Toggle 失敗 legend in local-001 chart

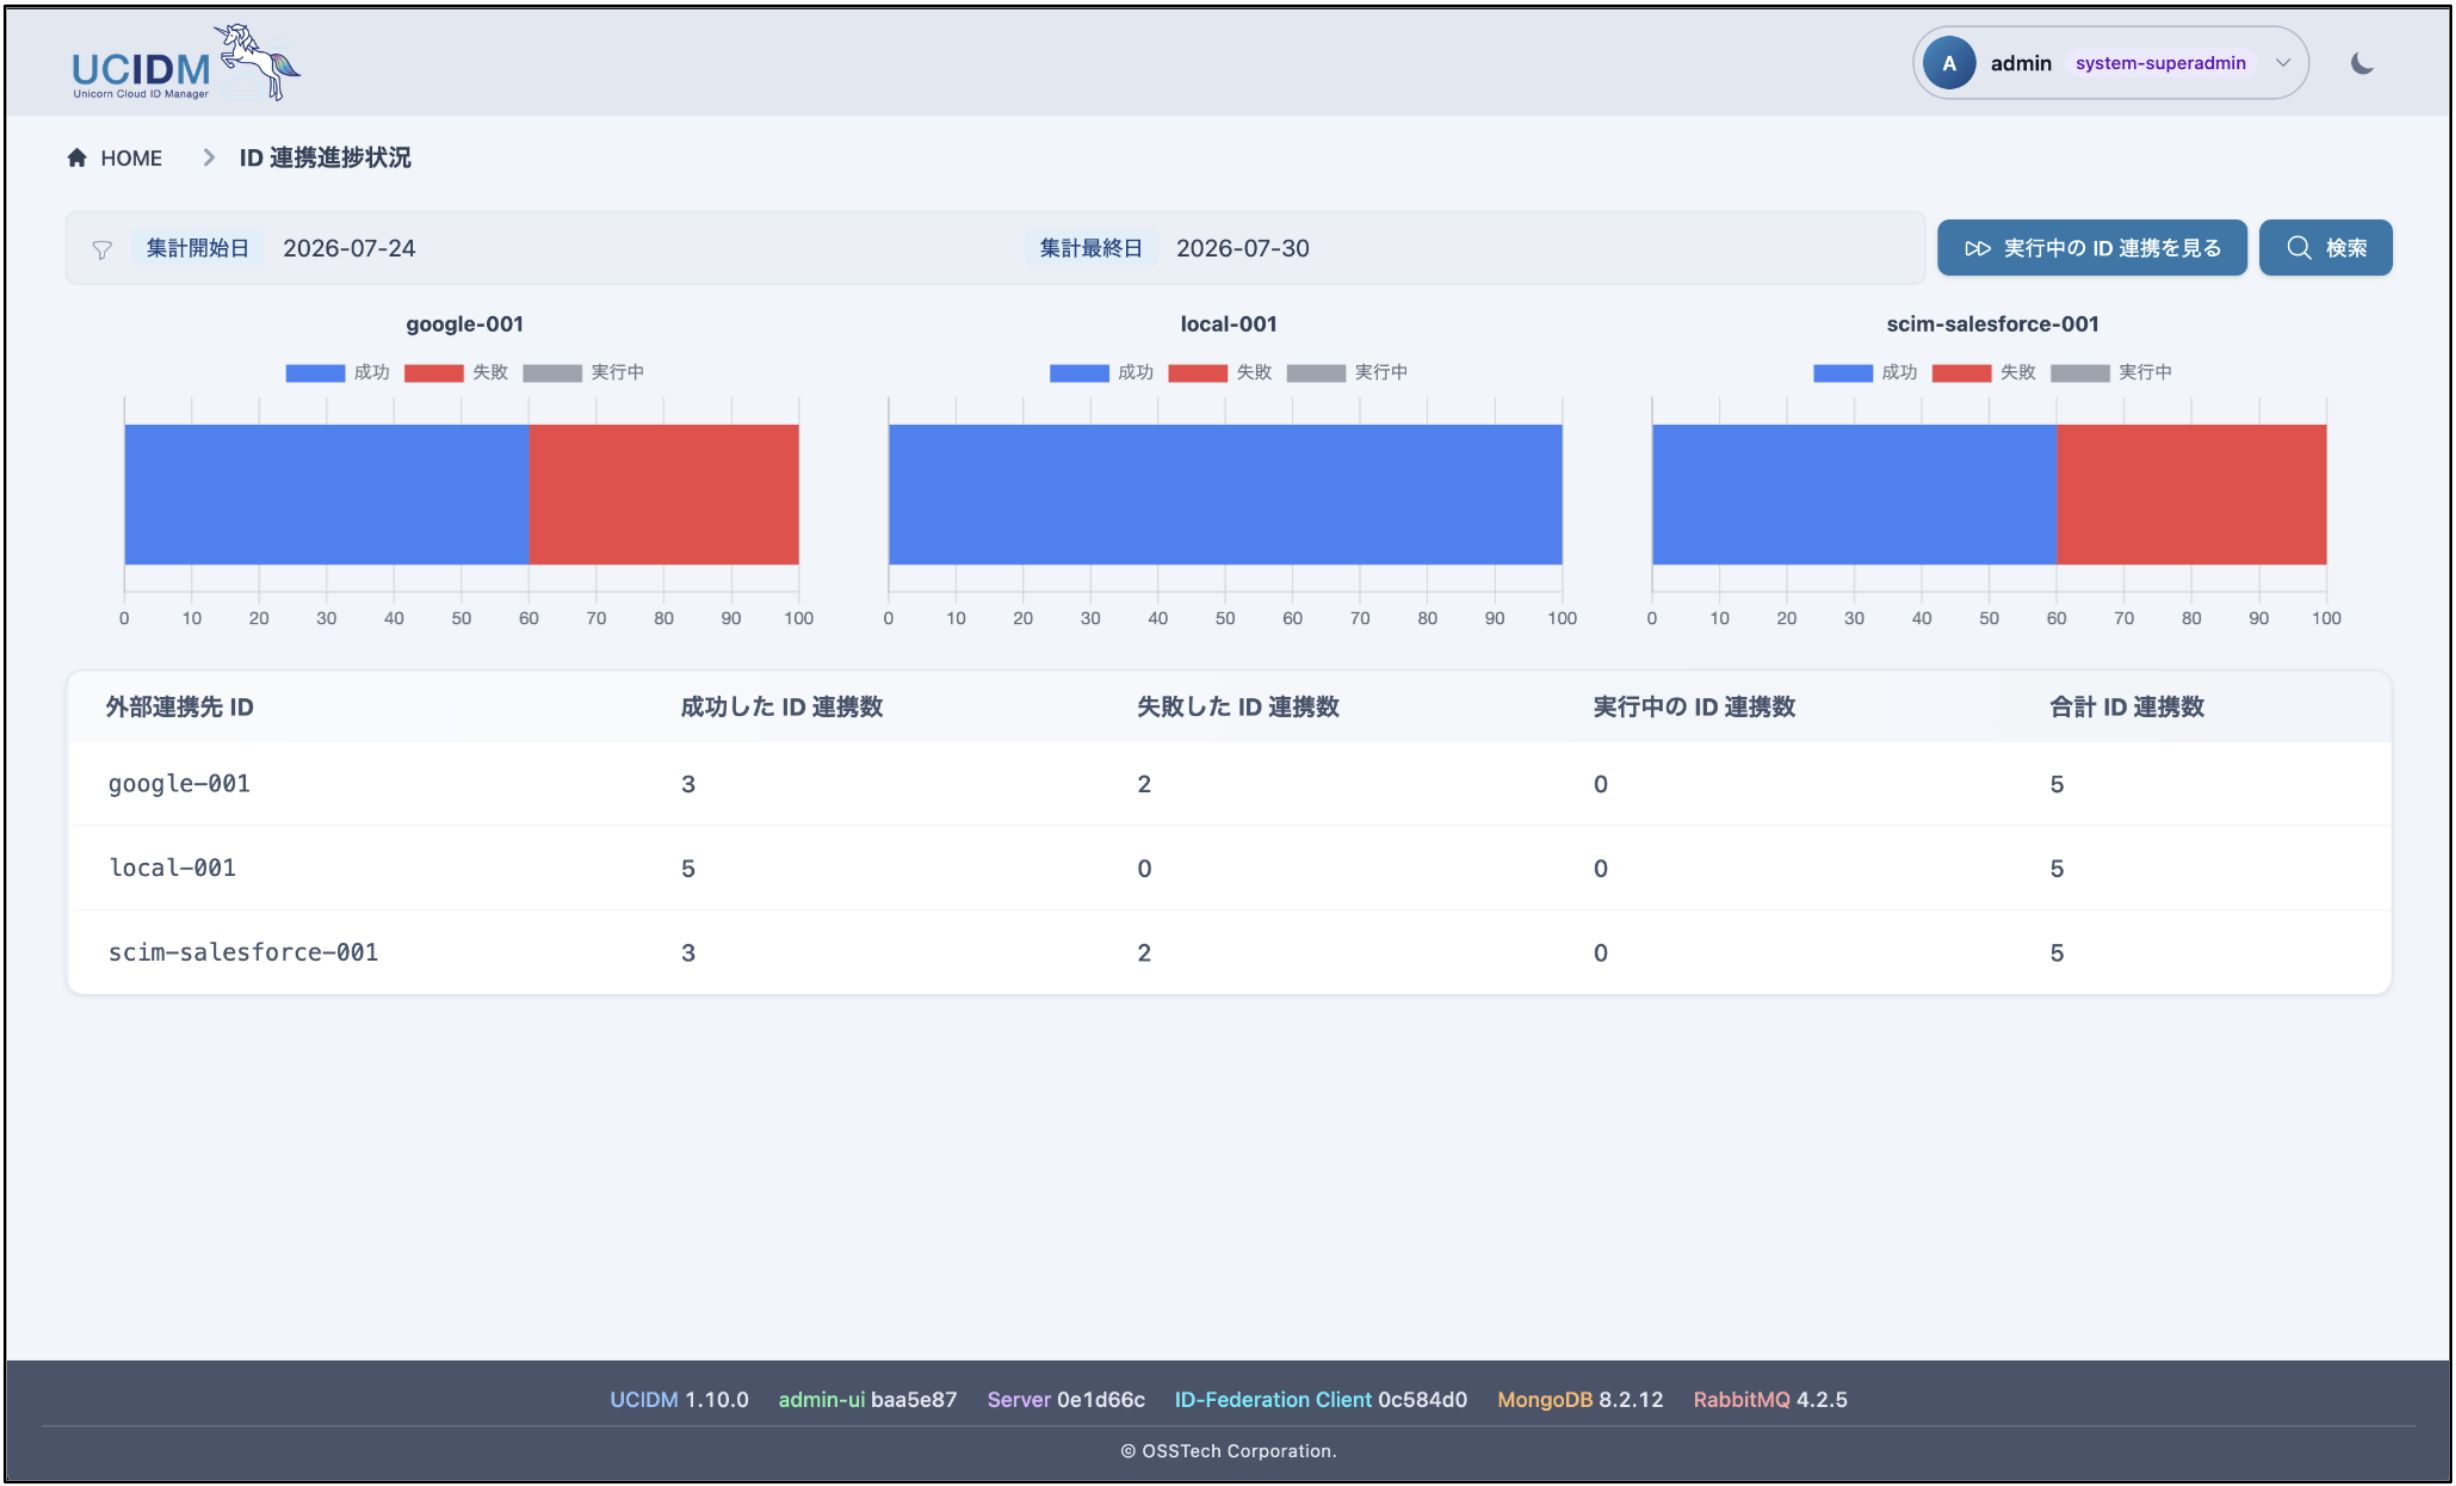(1219, 372)
